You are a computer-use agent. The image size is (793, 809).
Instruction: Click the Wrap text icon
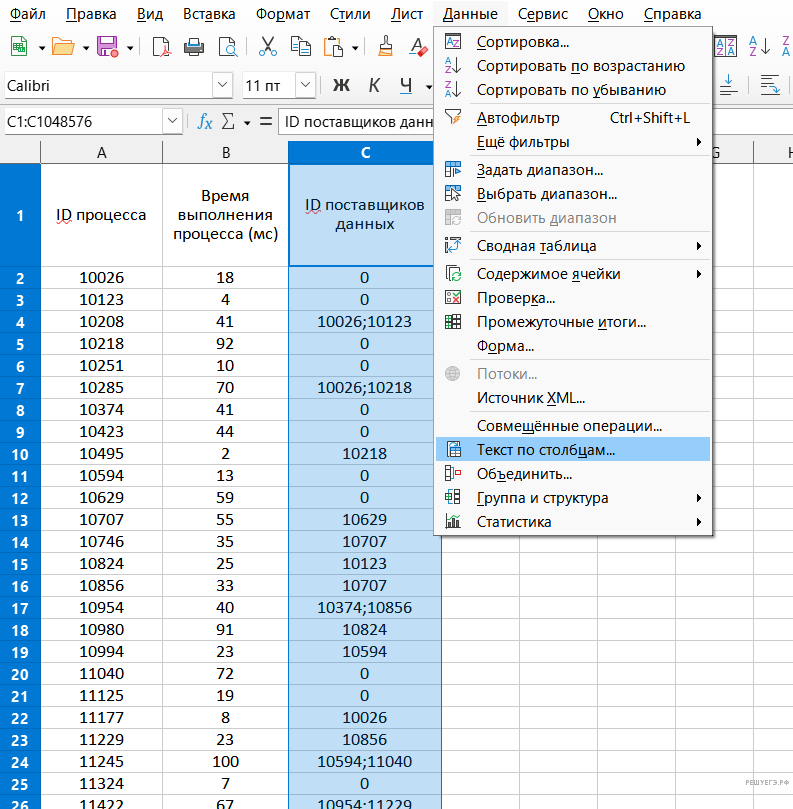770,85
